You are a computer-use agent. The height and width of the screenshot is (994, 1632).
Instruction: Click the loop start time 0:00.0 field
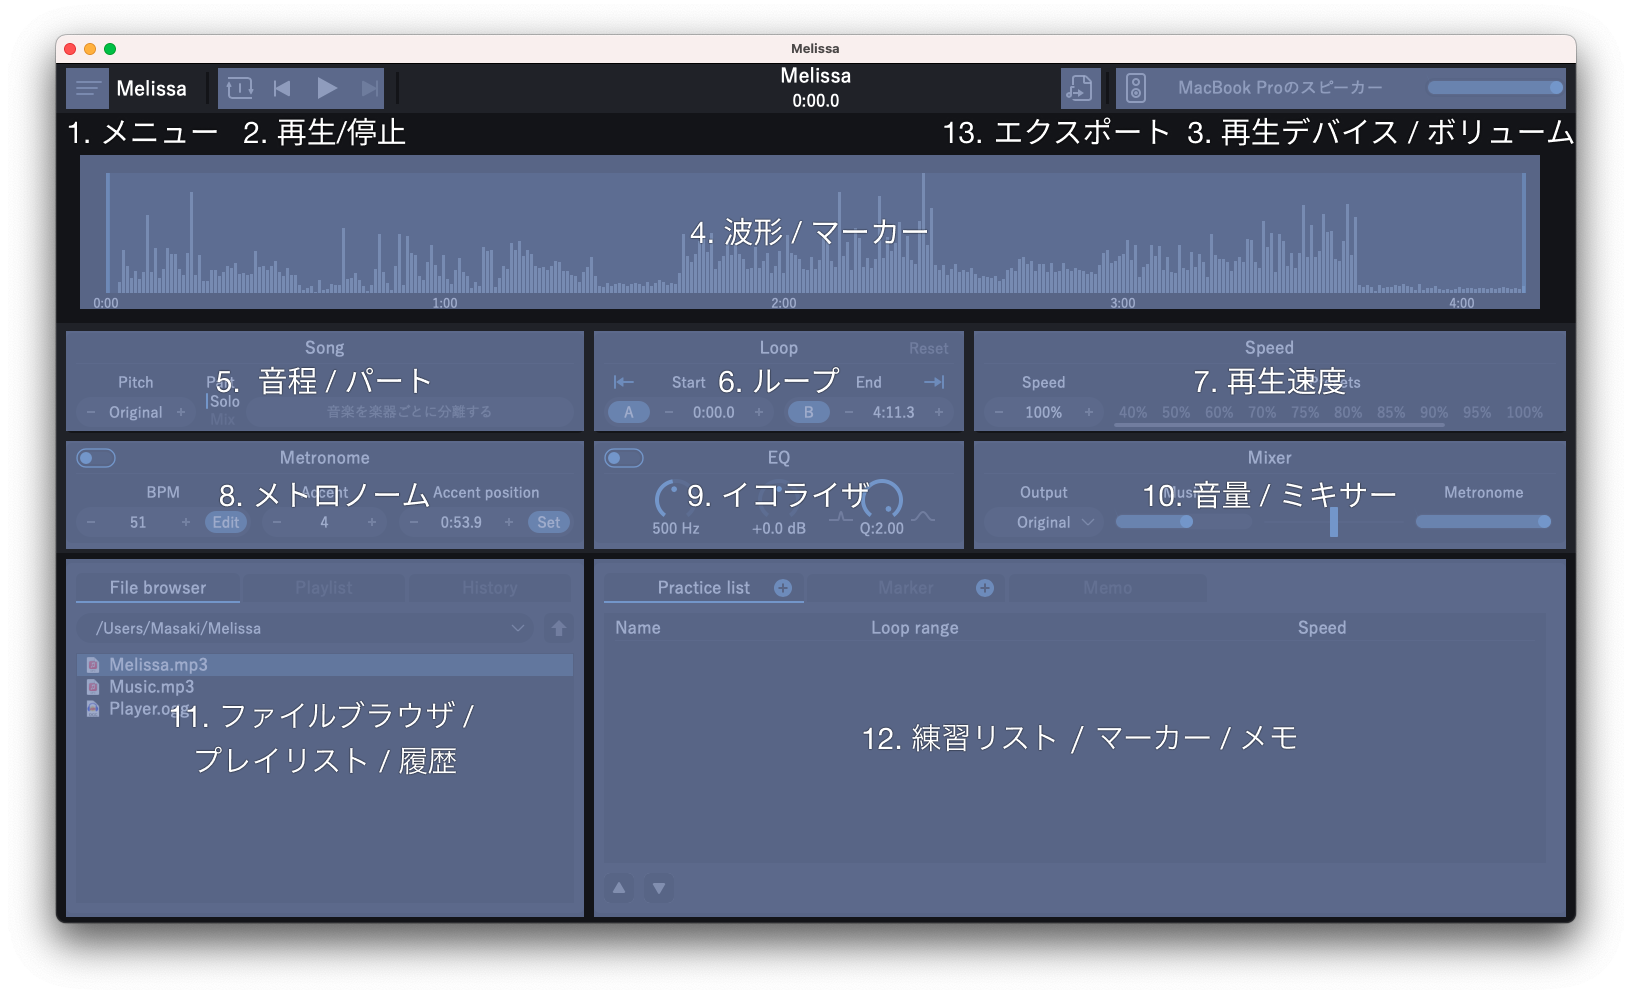[x=714, y=412]
